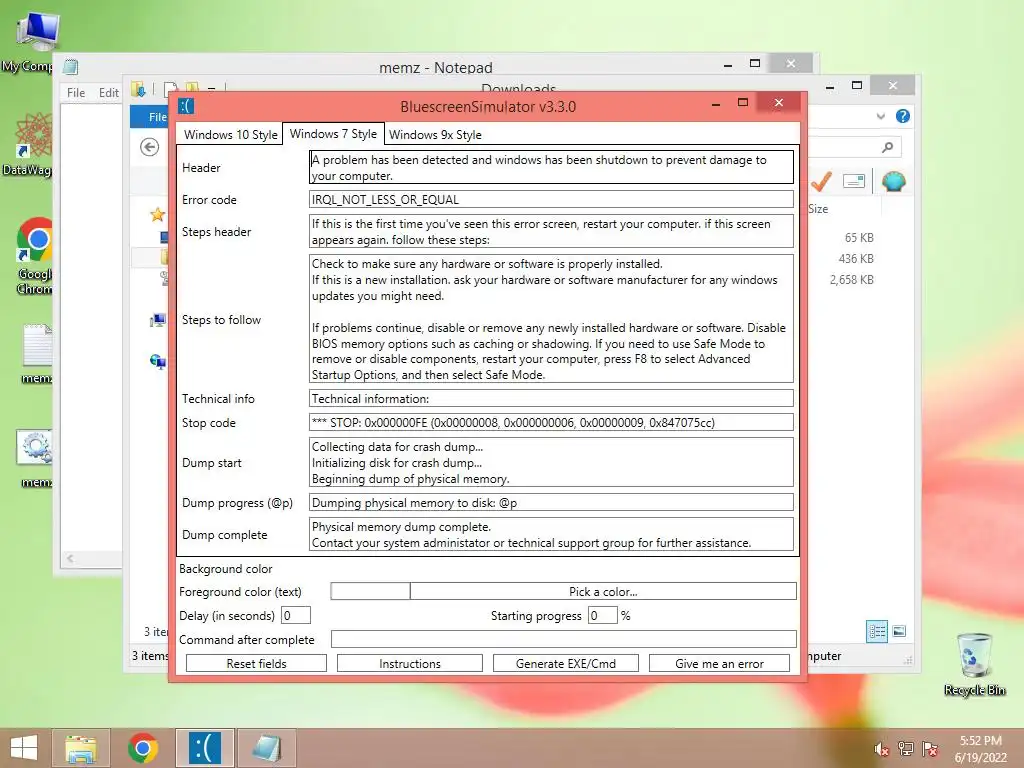
Task: Focus the Starting progress percent input
Action: (x=602, y=615)
